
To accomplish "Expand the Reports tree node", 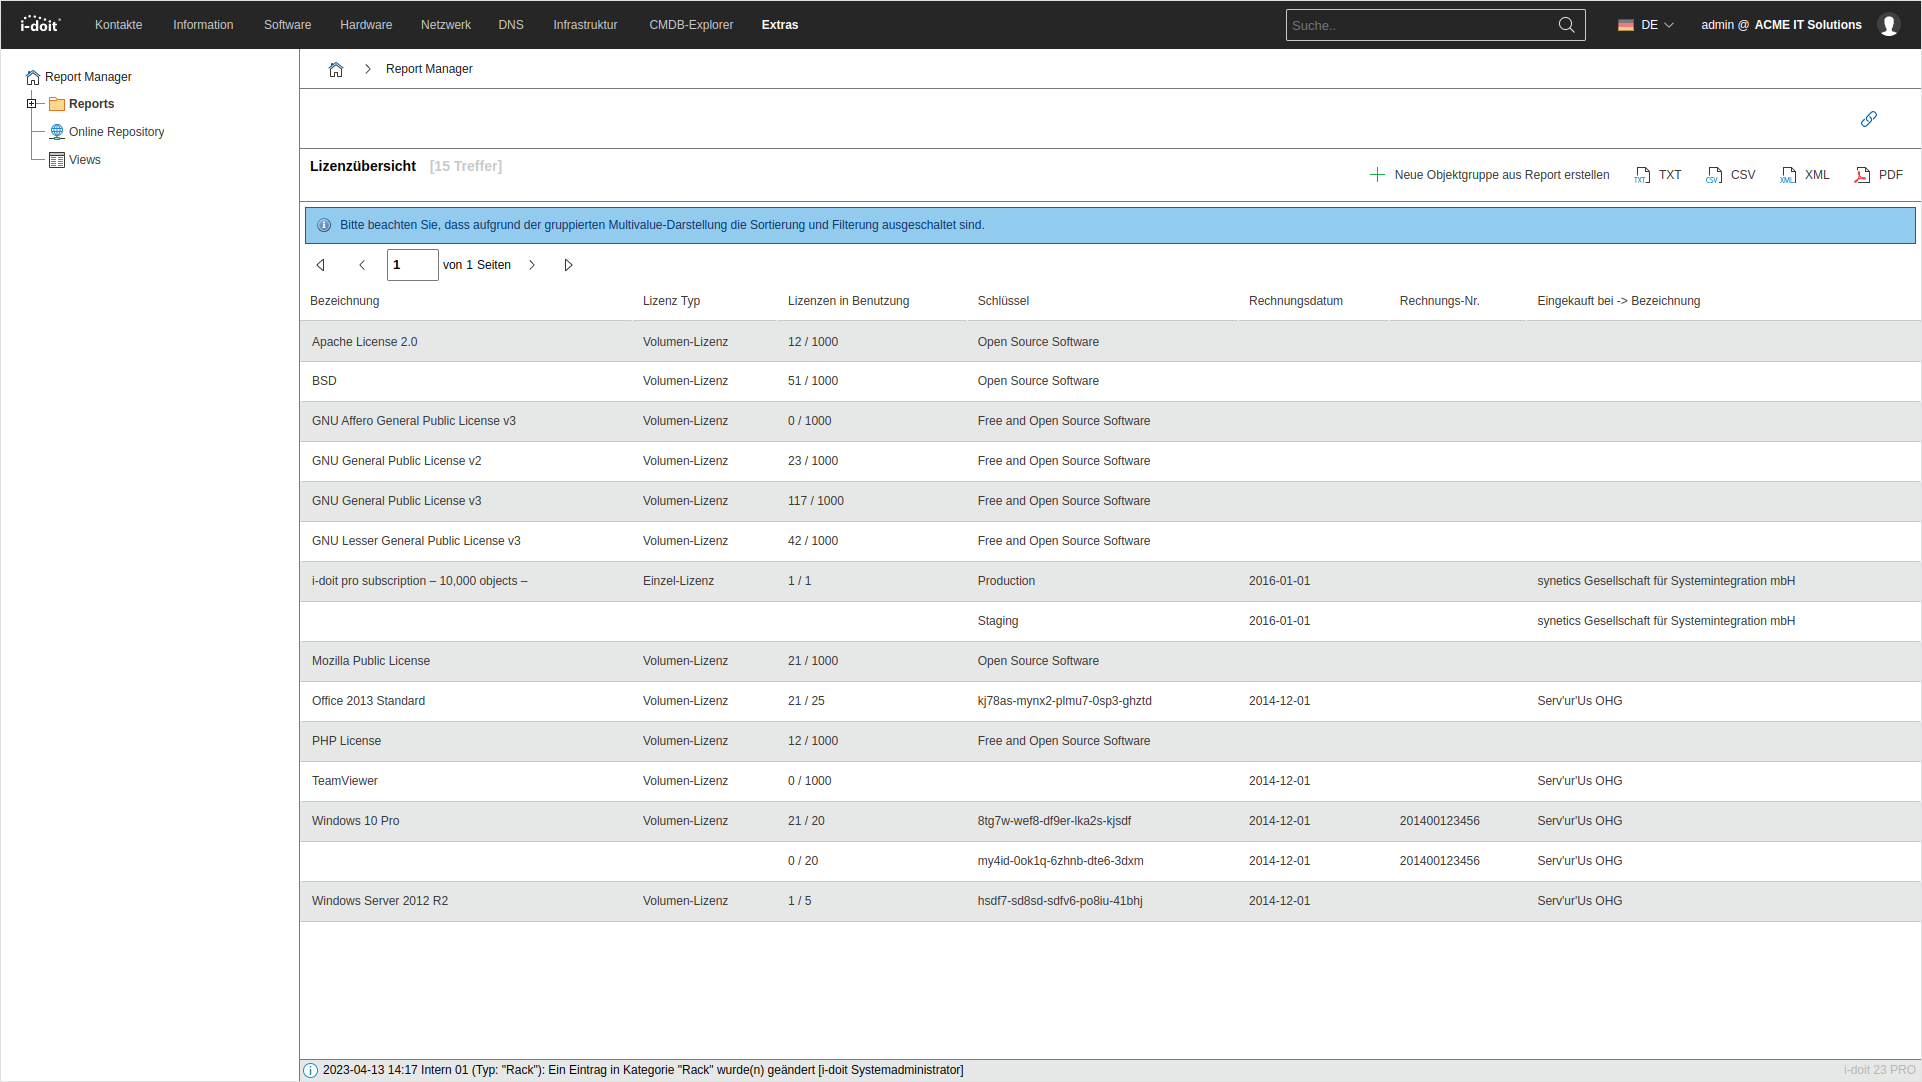I will 31,104.
